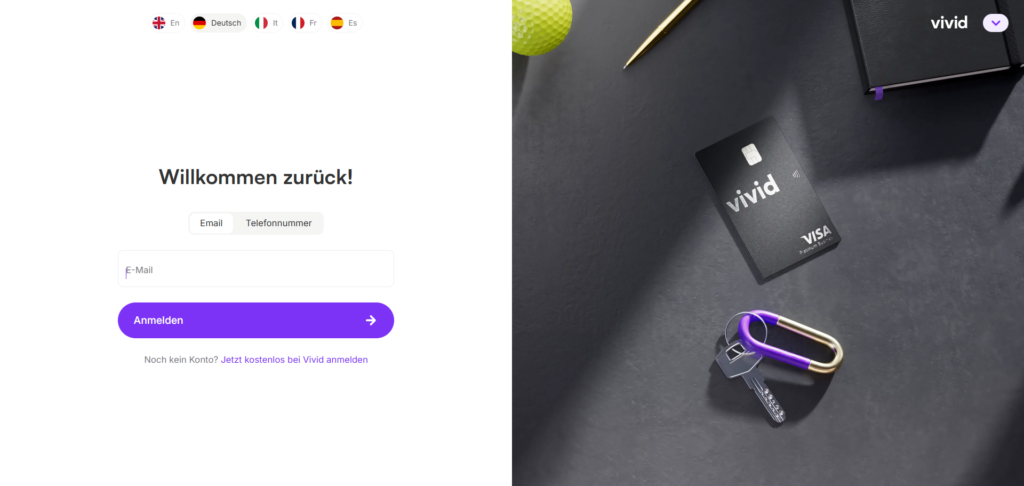Click the vivid logo at top right
Viewport: 1024px width, 486px height.
pos(949,23)
